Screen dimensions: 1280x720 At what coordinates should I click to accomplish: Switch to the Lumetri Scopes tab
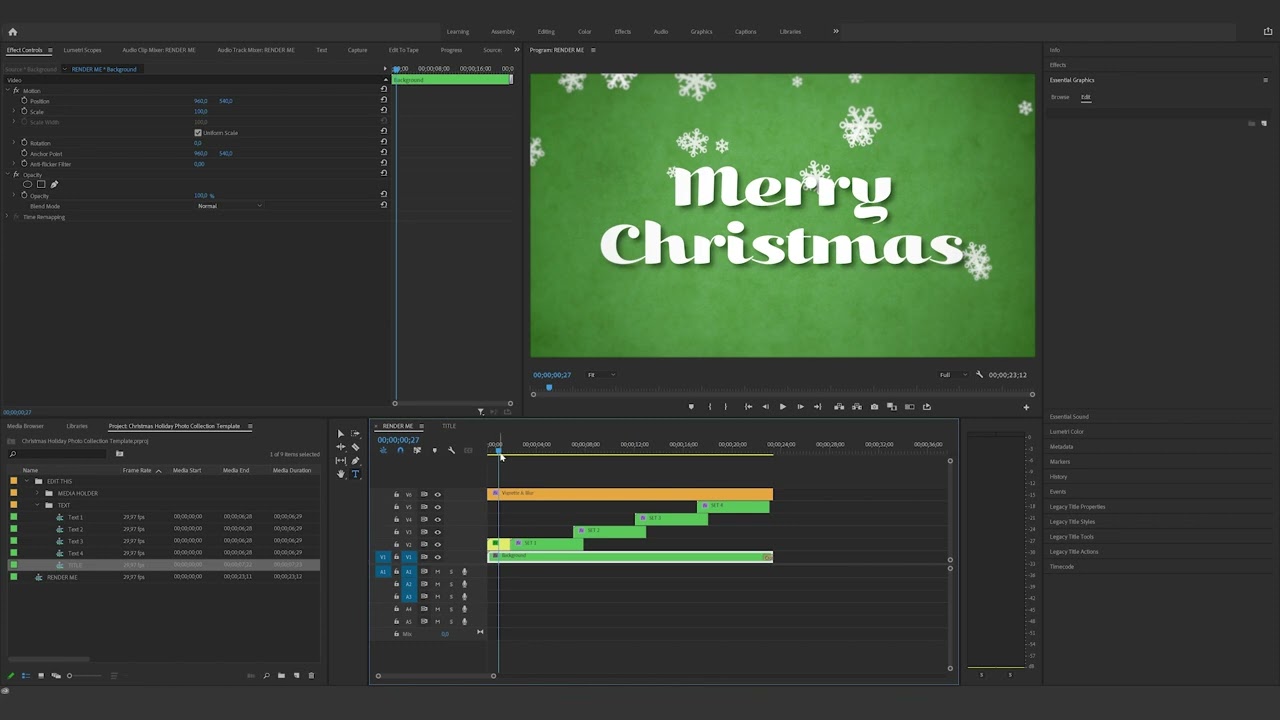(82, 50)
